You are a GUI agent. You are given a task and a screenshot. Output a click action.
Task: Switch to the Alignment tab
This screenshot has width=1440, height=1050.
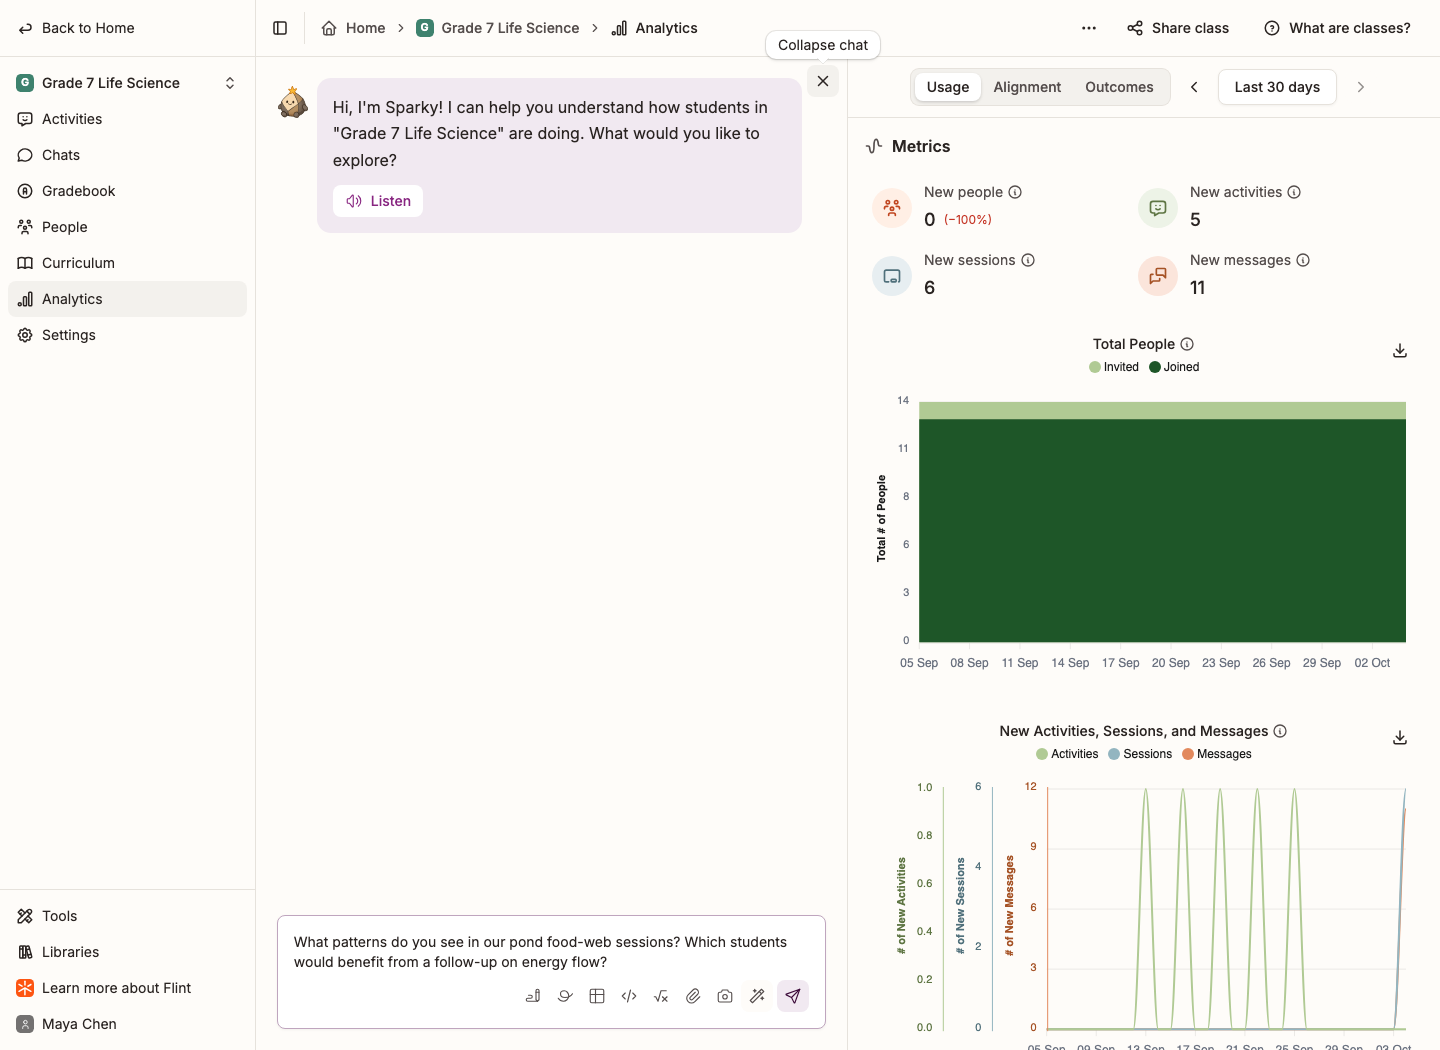point(1027,87)
